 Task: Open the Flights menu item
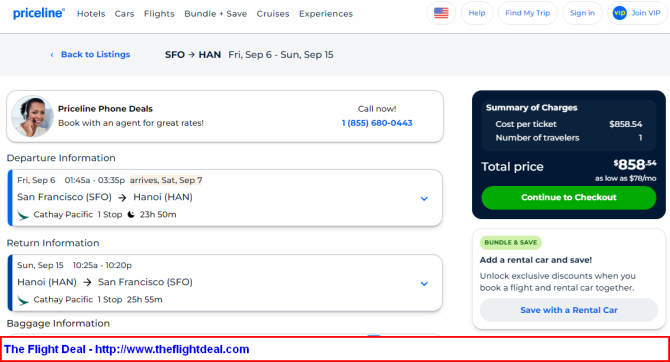pos(159,14)
